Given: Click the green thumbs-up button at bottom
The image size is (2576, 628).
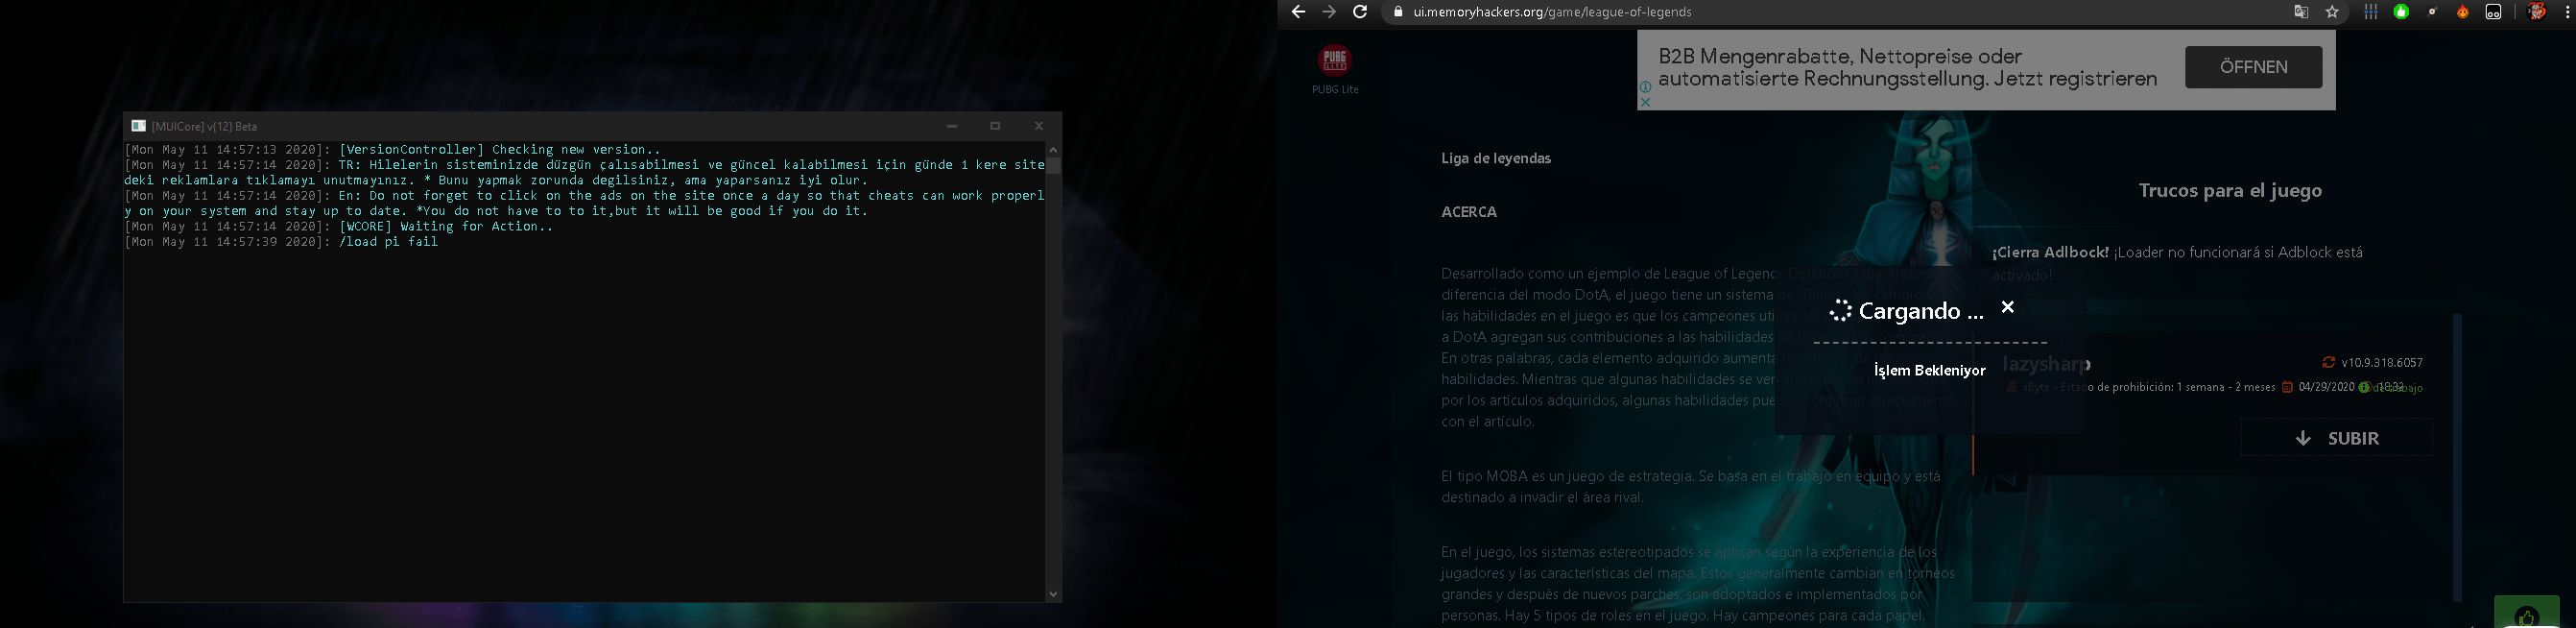Looking at the screenshot, I should 2527,614.
